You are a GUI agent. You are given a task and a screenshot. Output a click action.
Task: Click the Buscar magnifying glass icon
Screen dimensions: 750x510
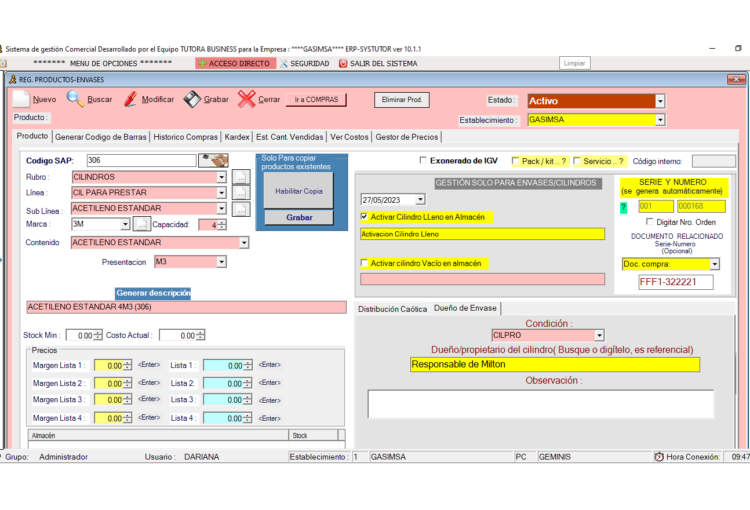75,99
